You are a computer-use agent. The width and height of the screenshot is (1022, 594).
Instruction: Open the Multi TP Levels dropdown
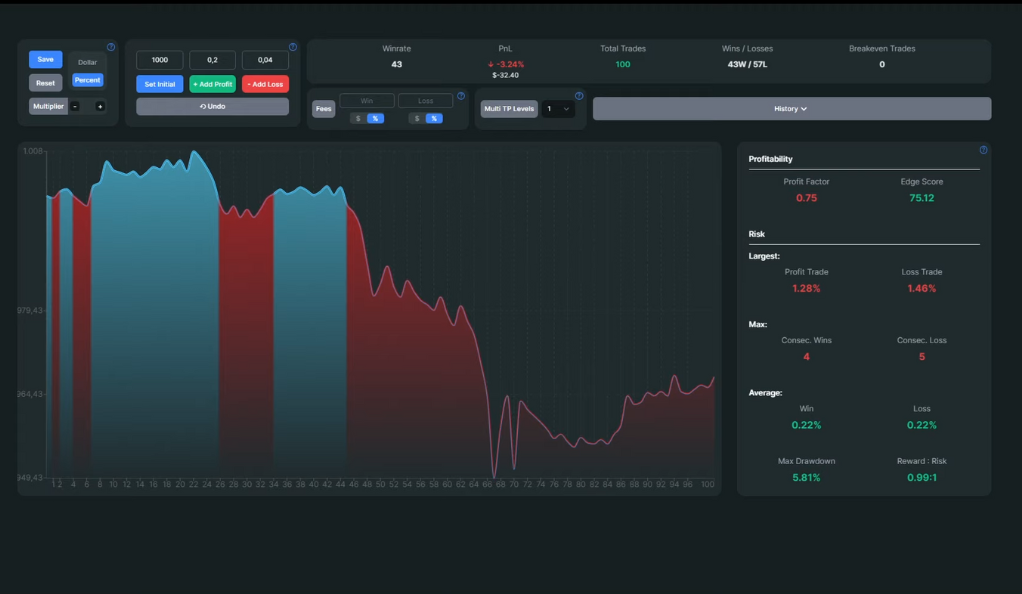pos(557,108)
